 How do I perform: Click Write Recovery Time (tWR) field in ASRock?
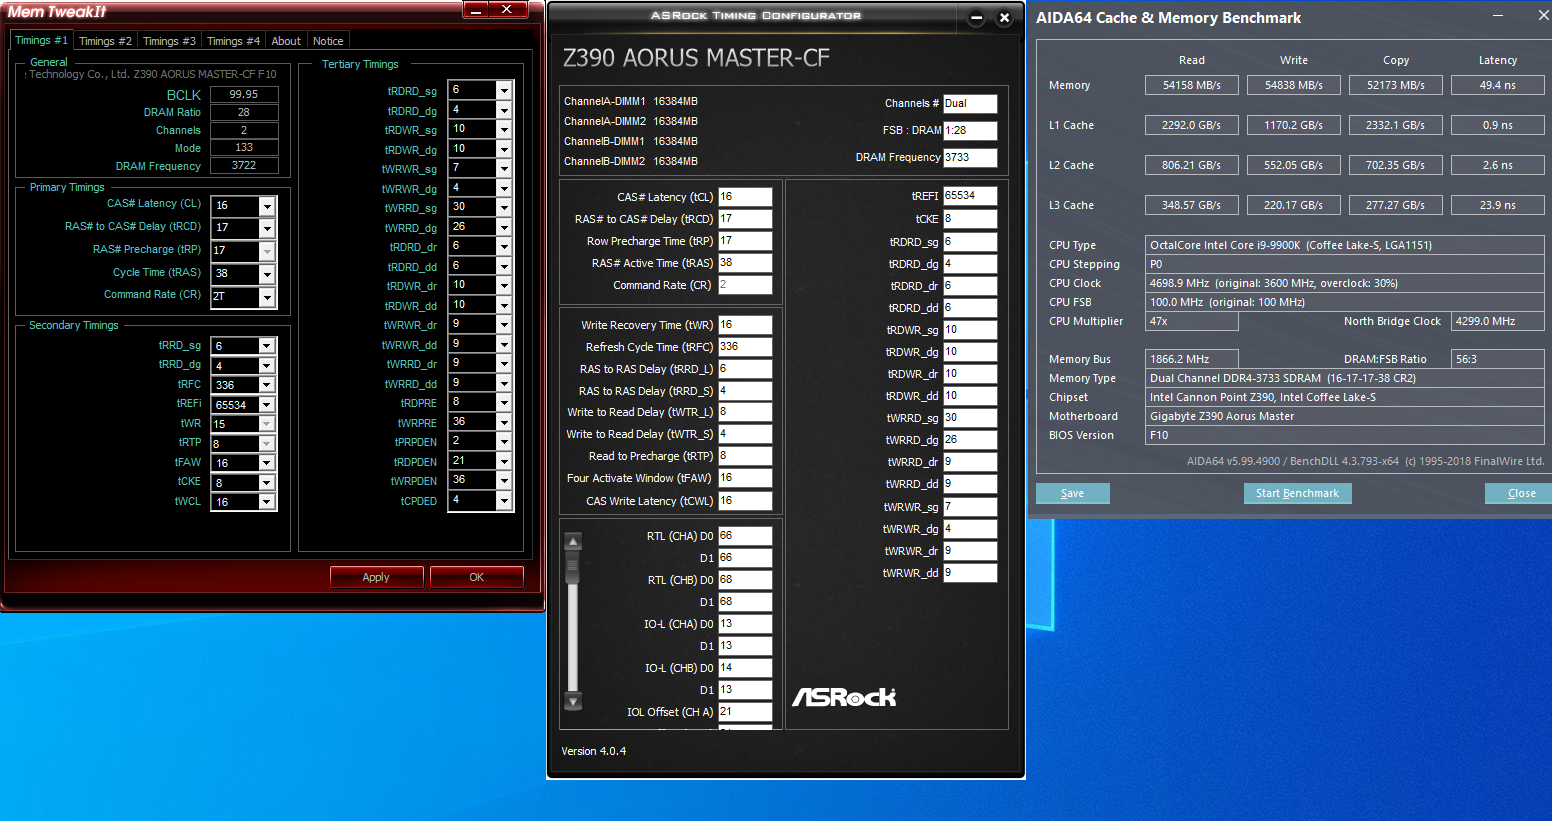pyautogui.click(x=745, y=325)
